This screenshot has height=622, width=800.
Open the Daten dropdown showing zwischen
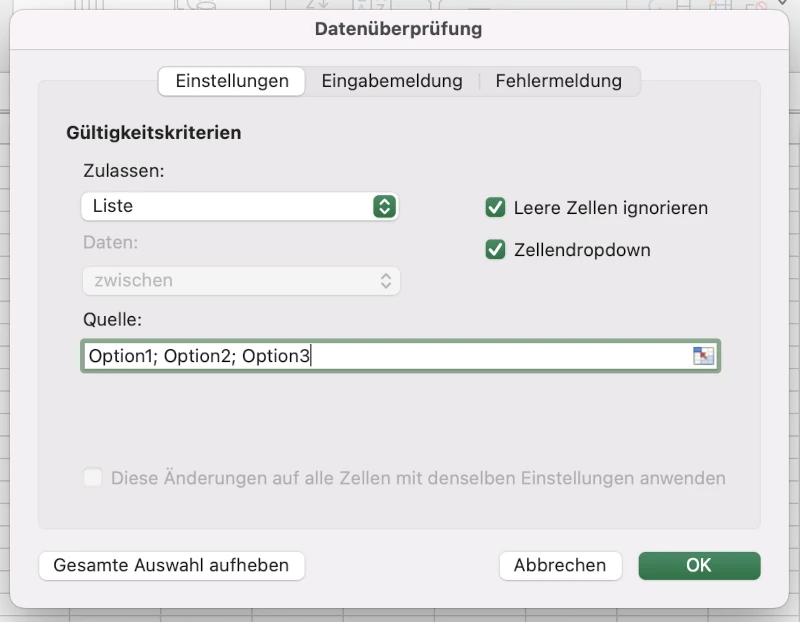pos(240,281)
